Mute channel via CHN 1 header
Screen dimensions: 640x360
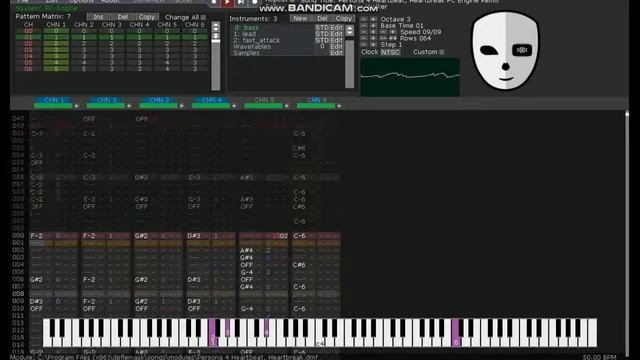click(53, 100)
